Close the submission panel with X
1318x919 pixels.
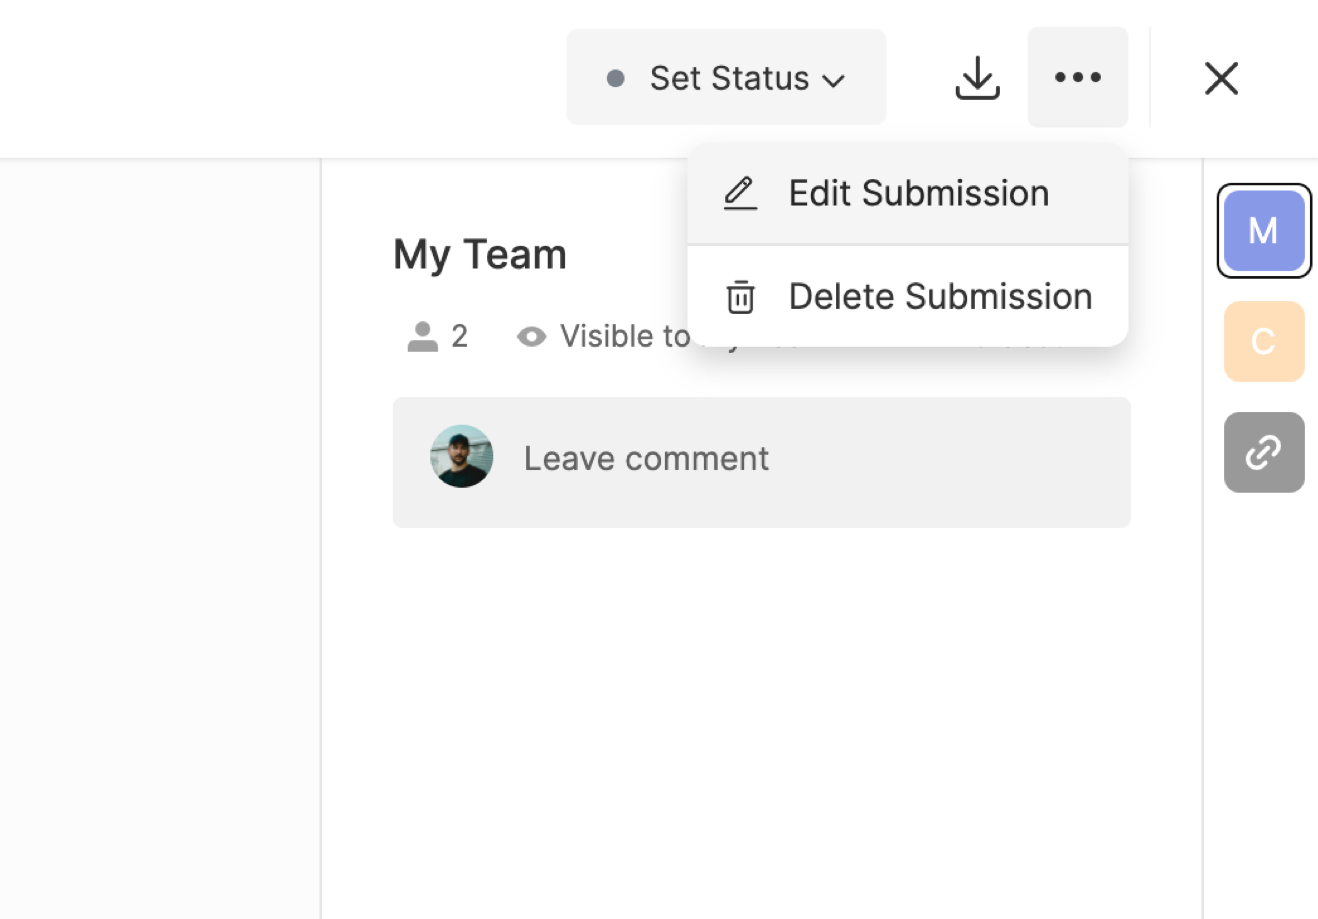1221,78
